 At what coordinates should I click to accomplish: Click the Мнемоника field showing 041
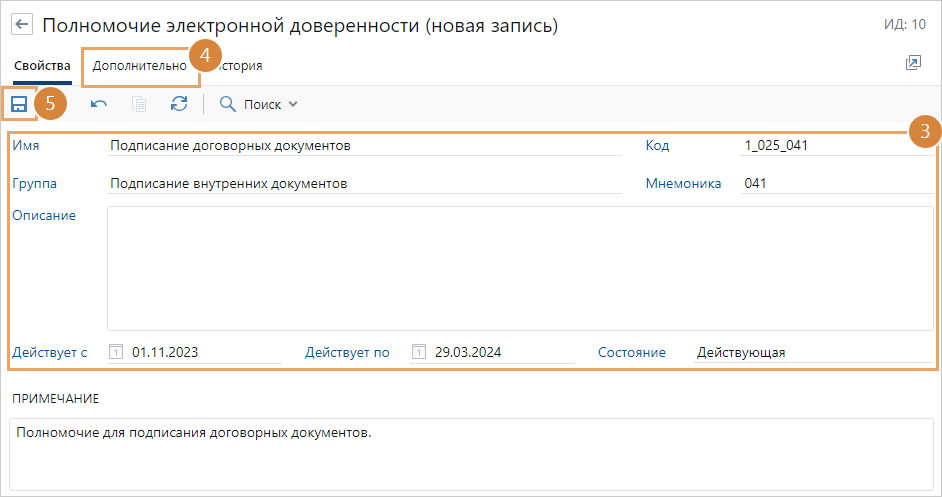pos(836,184)
